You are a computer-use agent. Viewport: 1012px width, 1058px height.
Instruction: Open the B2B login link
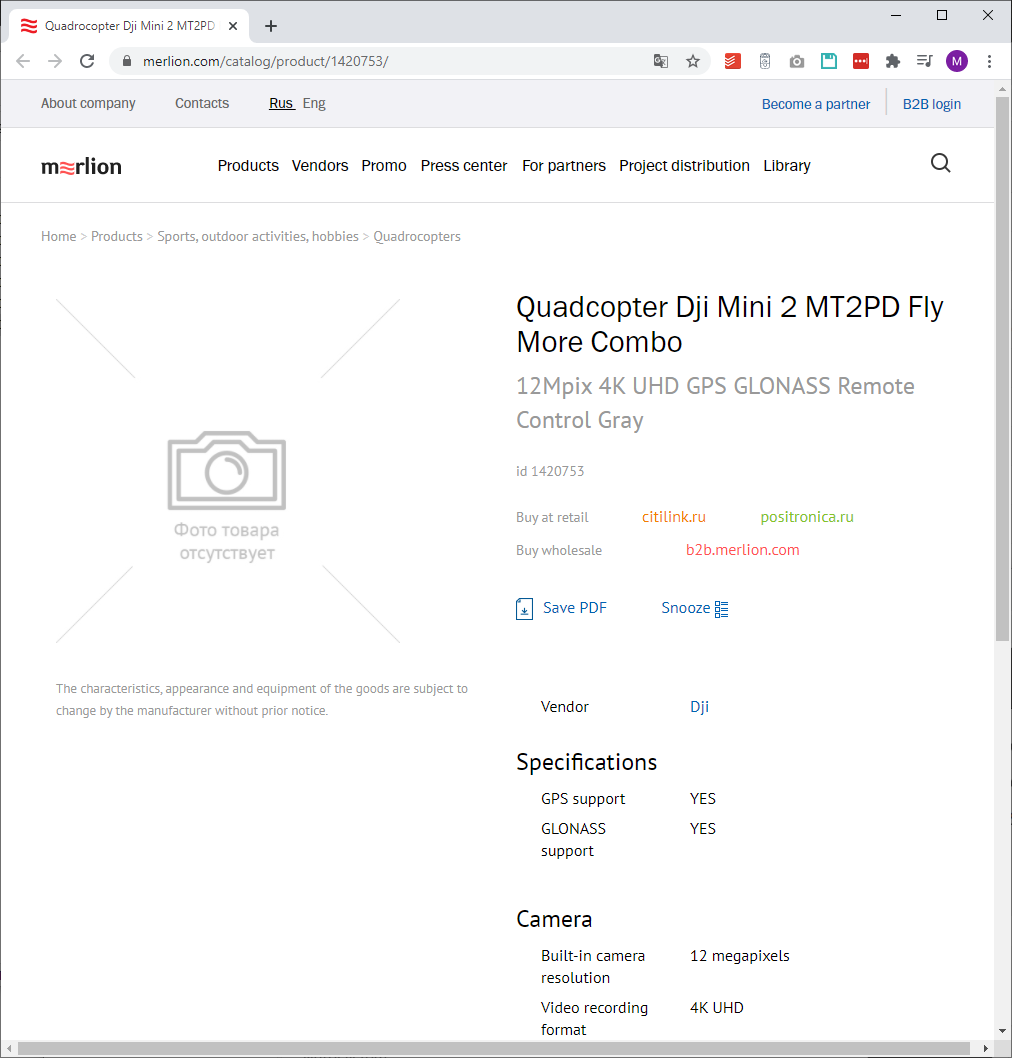tap(932, 105)
